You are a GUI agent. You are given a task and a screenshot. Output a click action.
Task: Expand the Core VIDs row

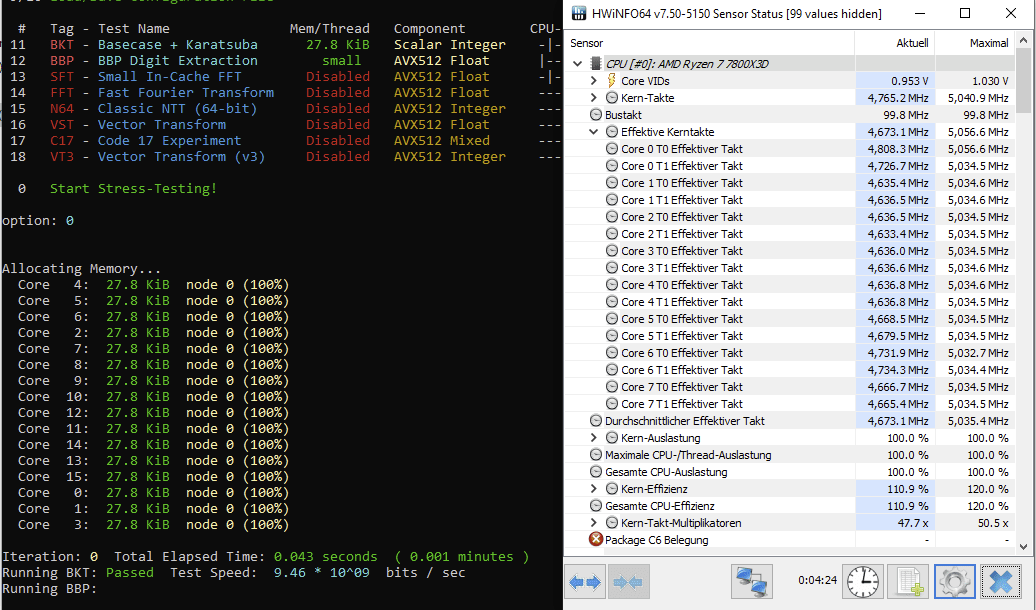(593, 81)
